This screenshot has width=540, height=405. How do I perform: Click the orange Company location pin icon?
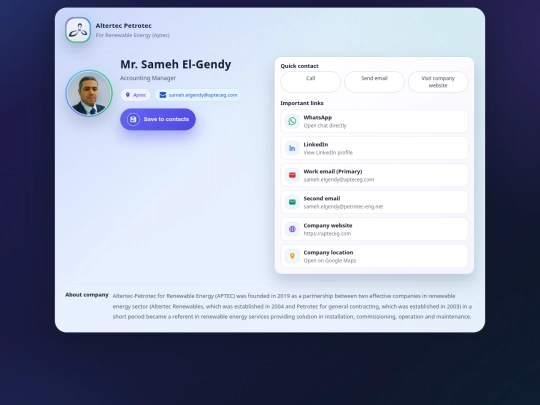(x=292, y=256)
